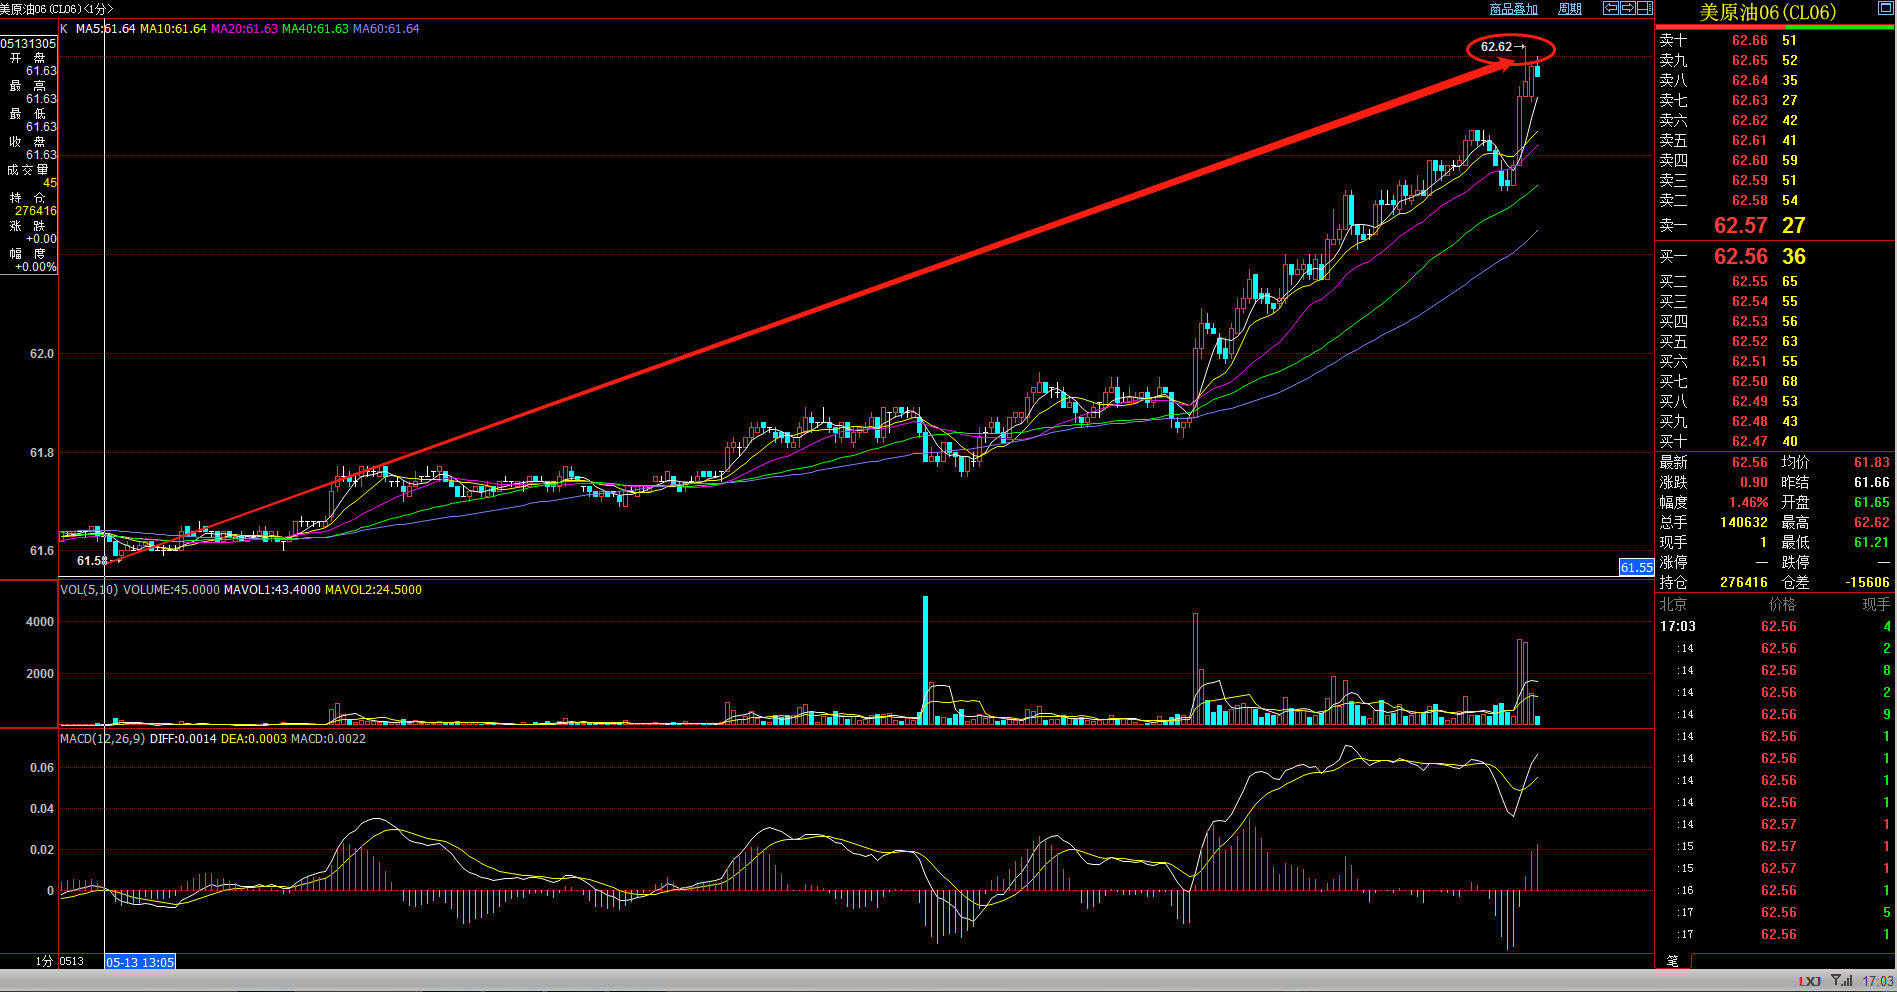
Task: Click the 1分 period label at bottom left
Action: (44, 961)
